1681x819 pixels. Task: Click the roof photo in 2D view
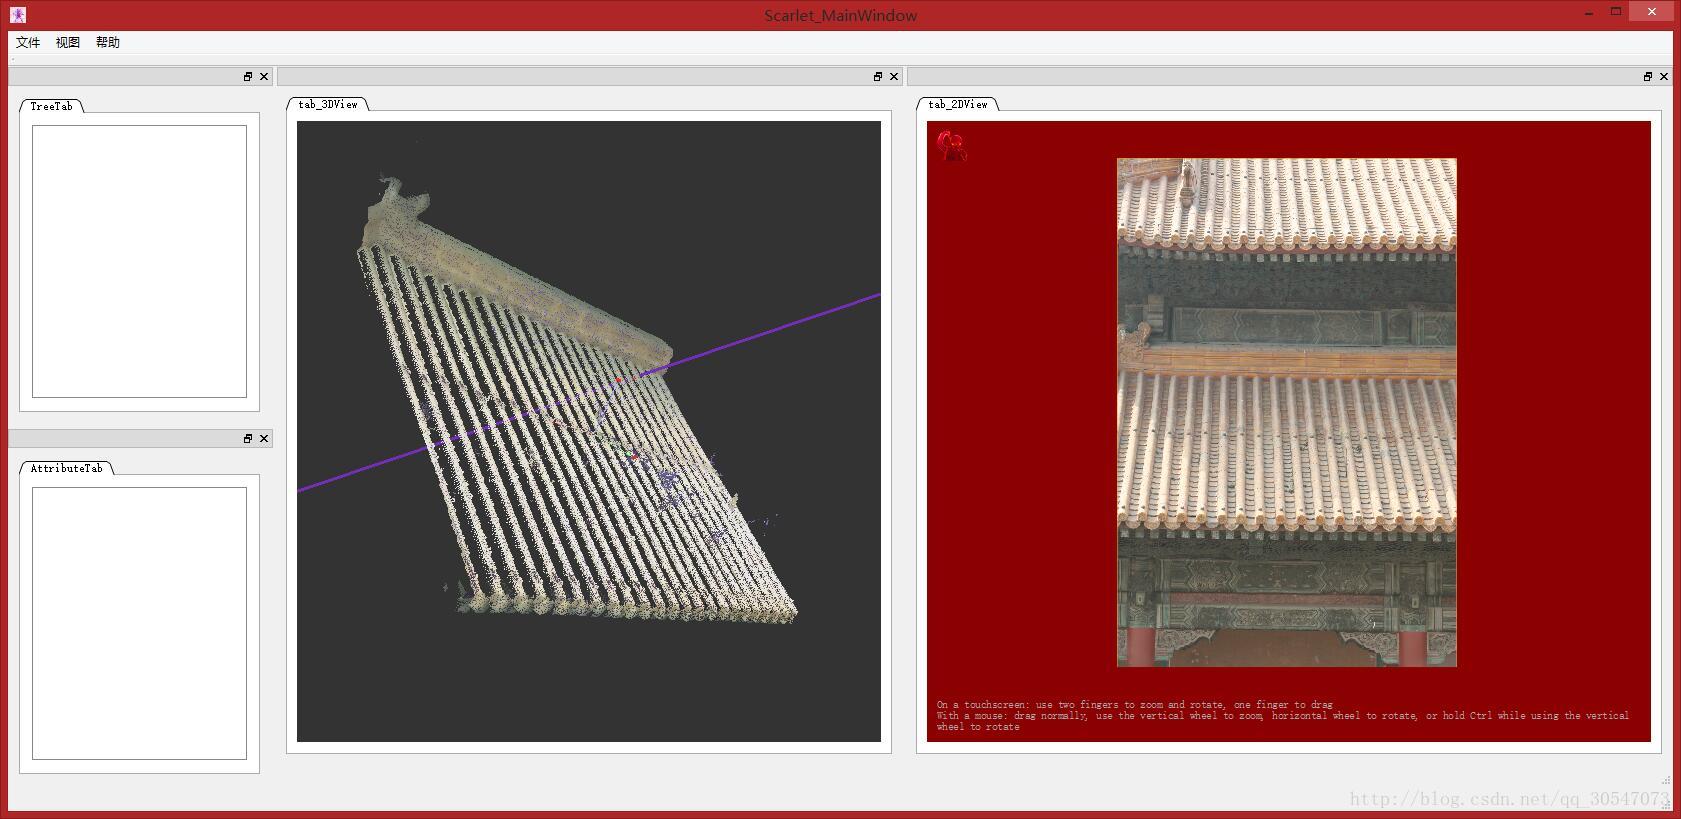[1286, 412]
